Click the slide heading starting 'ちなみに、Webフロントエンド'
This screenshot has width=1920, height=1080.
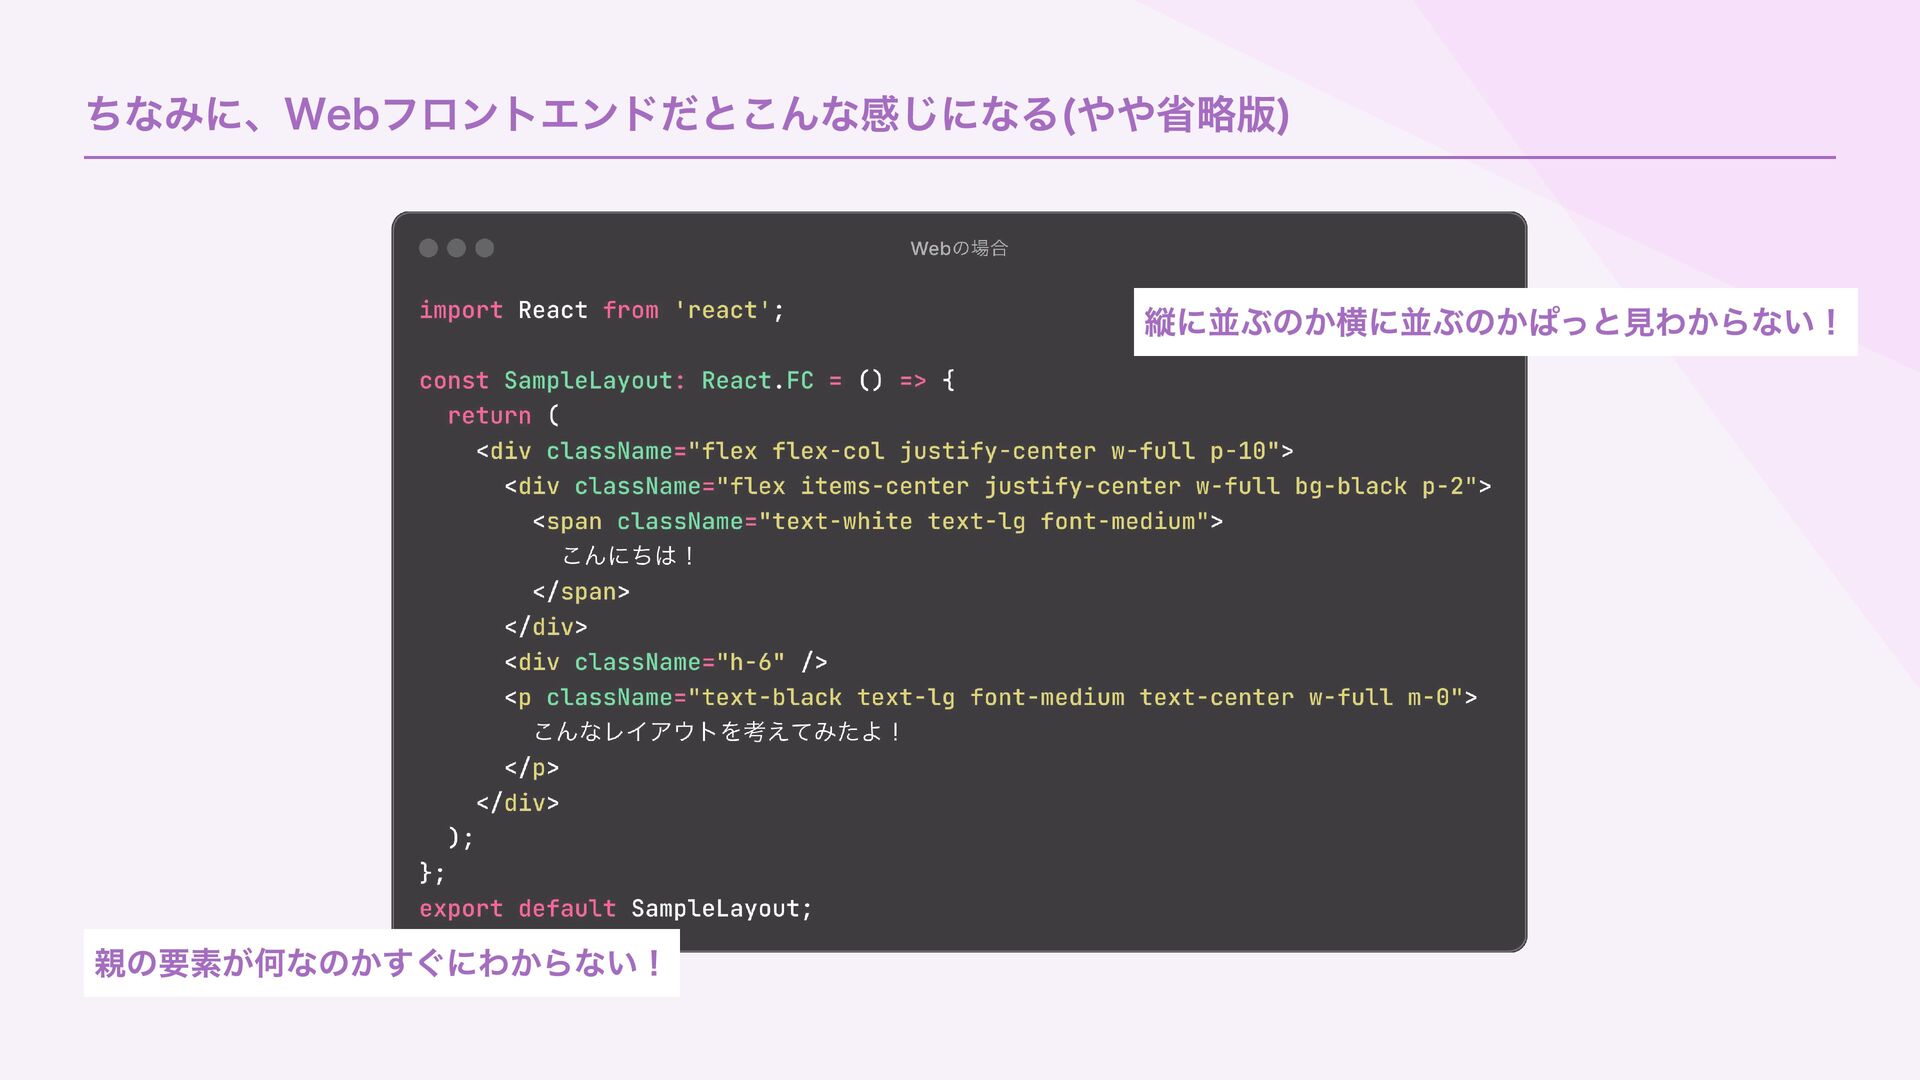pyautogui.click(x=687, y=114)
